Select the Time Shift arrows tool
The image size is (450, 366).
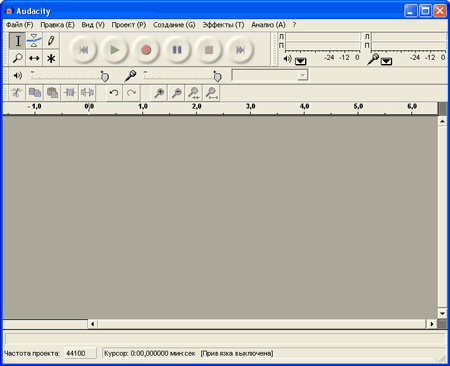point(34,58)
